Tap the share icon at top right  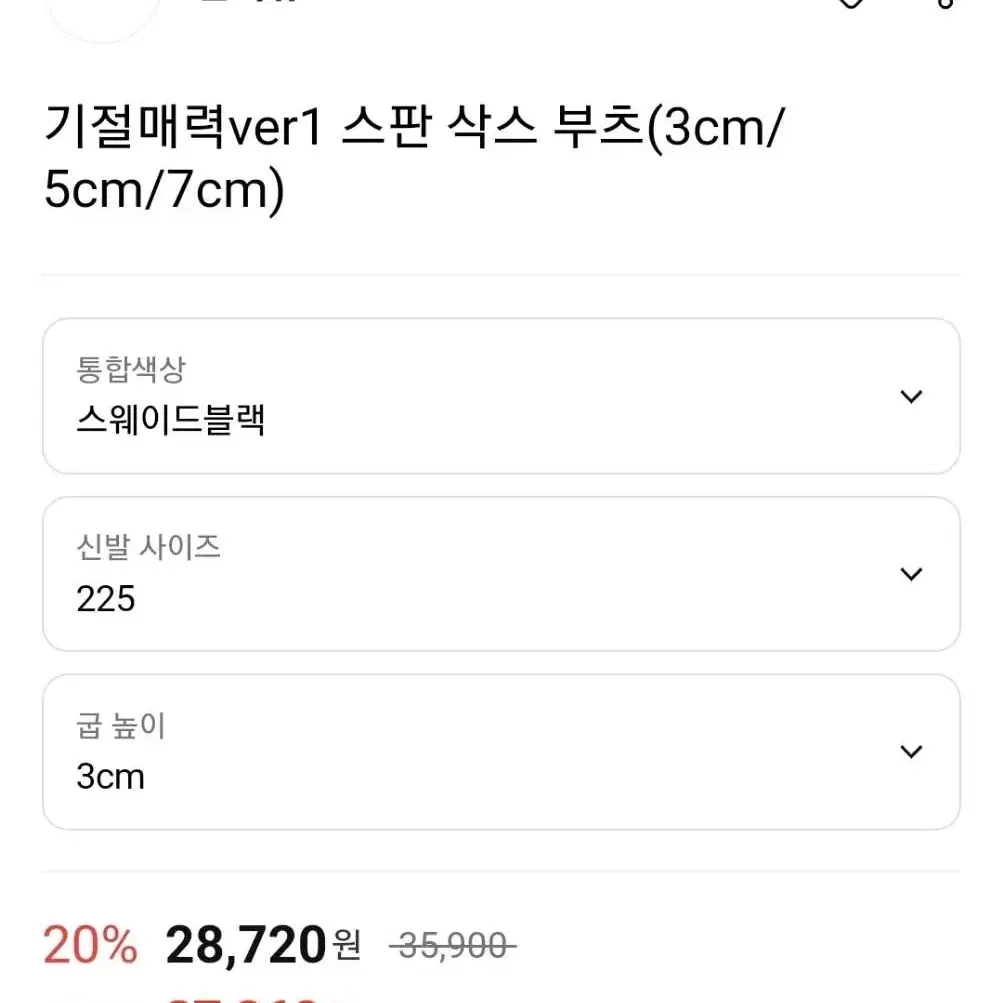[945, 3]
